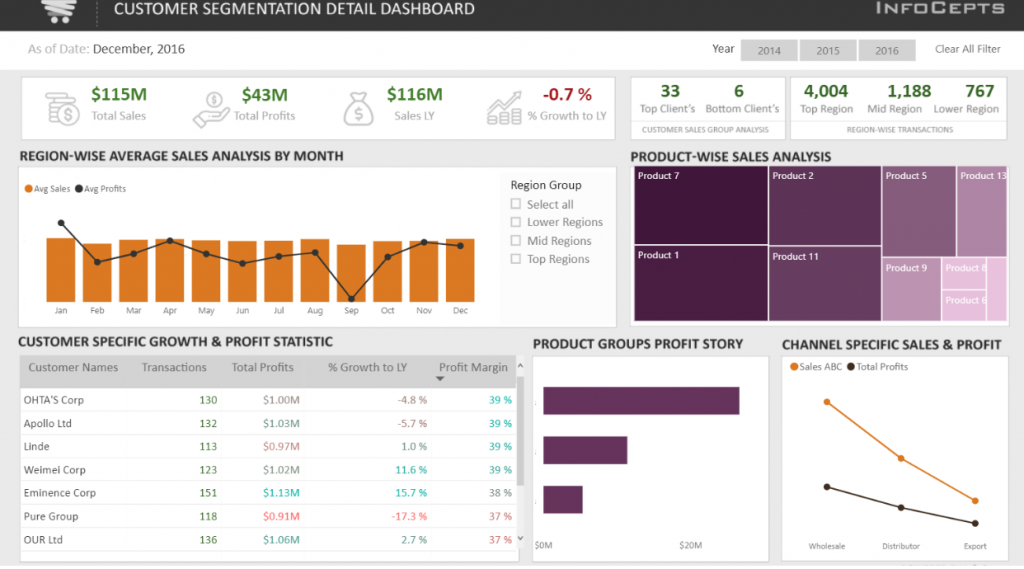
Task: Click the Wholesale Sales ABC data point
Action: pos(827,402)
